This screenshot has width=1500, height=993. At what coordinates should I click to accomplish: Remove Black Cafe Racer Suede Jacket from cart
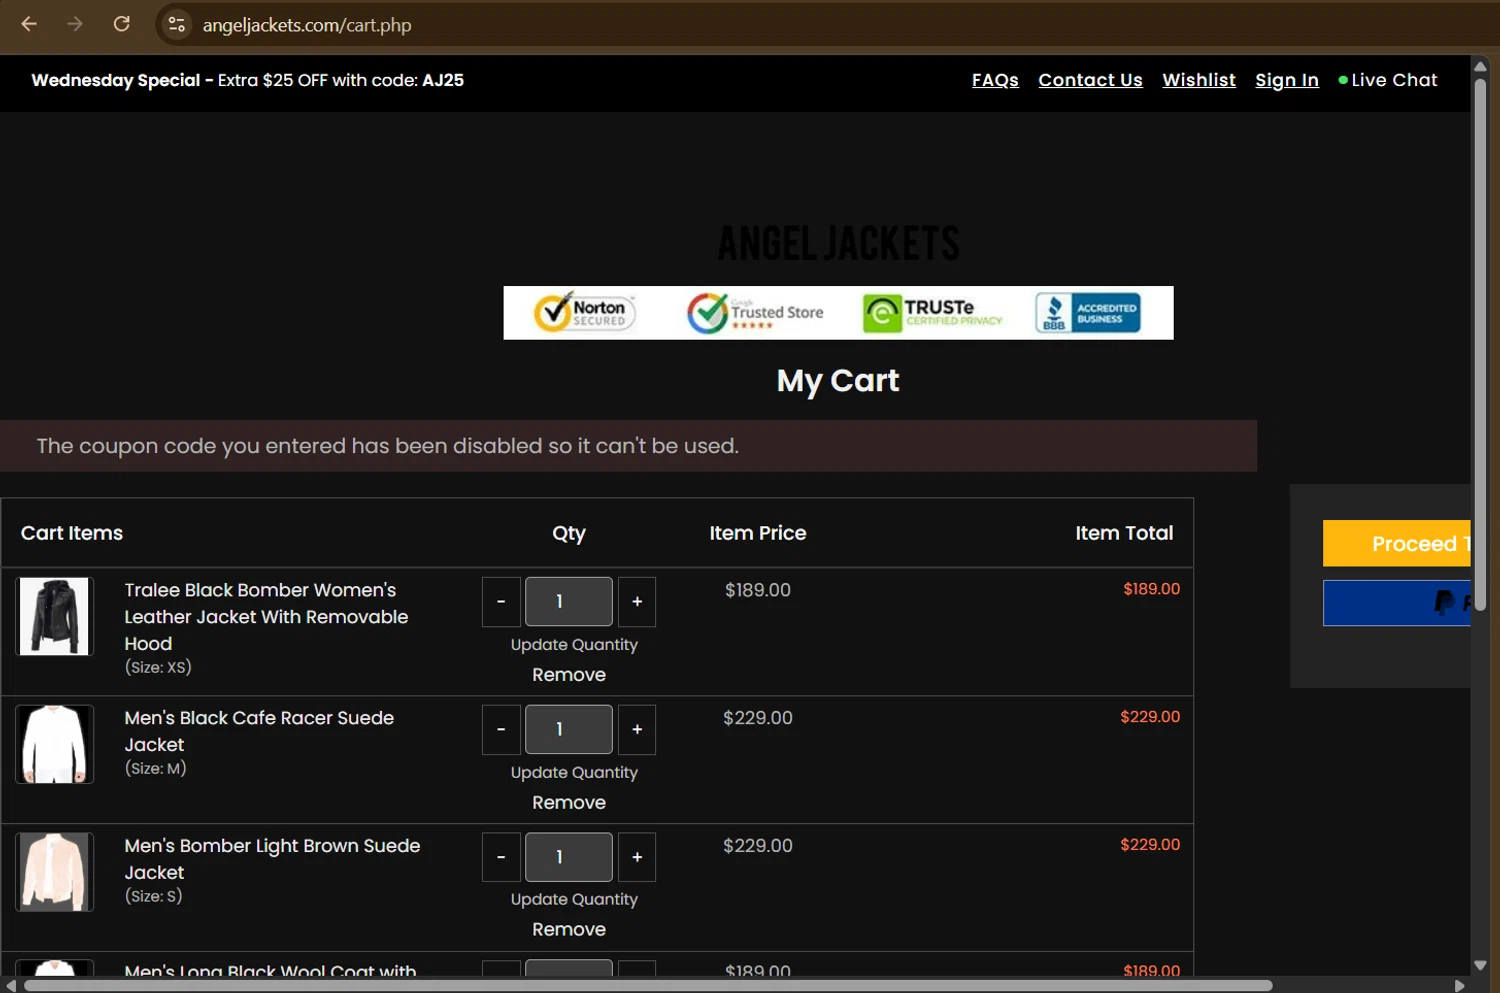click(569, 803)
